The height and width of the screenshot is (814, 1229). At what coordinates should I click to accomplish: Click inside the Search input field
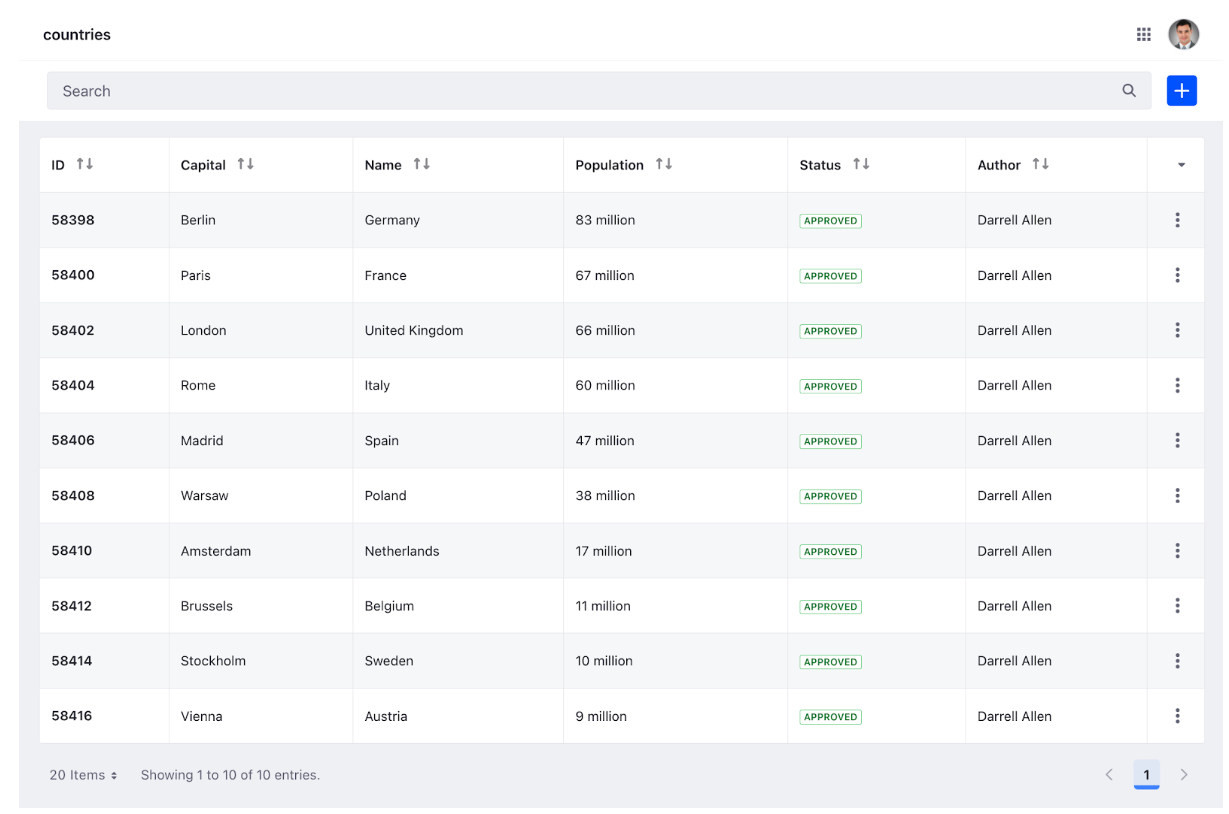point(400,90)
